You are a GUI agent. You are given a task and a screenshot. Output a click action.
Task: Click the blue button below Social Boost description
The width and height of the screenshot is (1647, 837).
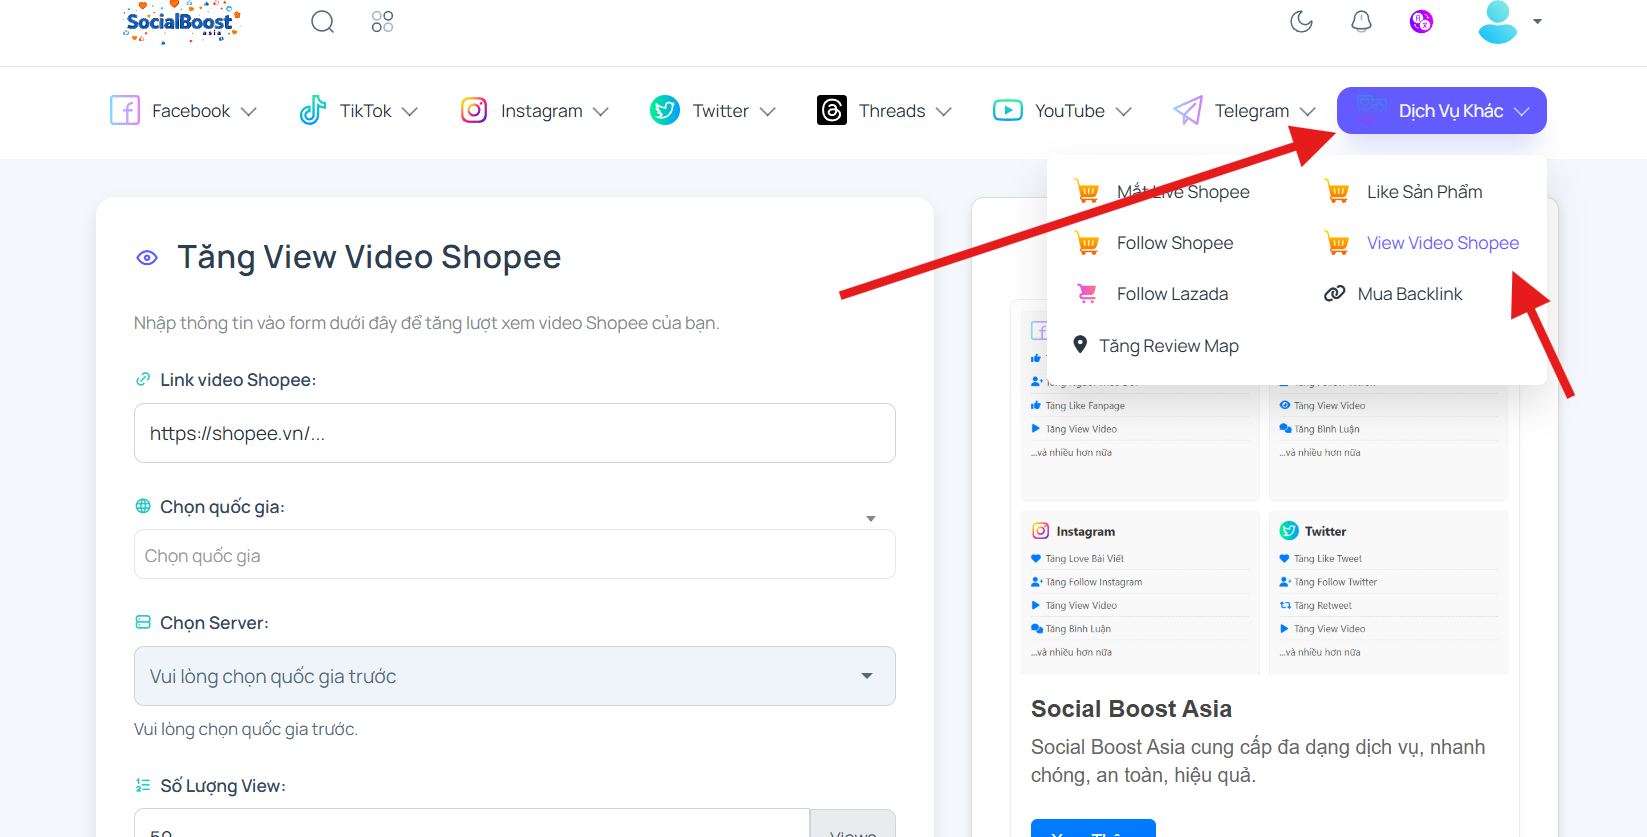tap(1093, 828)
